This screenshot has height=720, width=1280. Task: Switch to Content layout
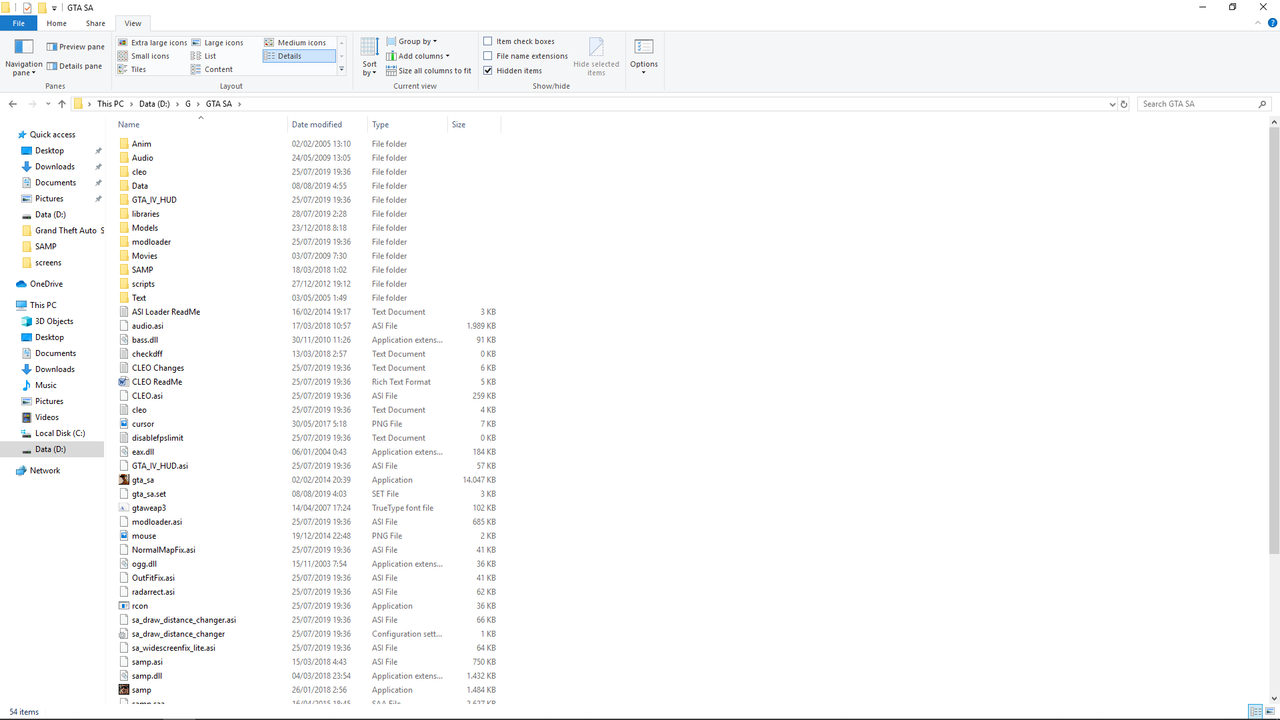(x=212, y=69)
